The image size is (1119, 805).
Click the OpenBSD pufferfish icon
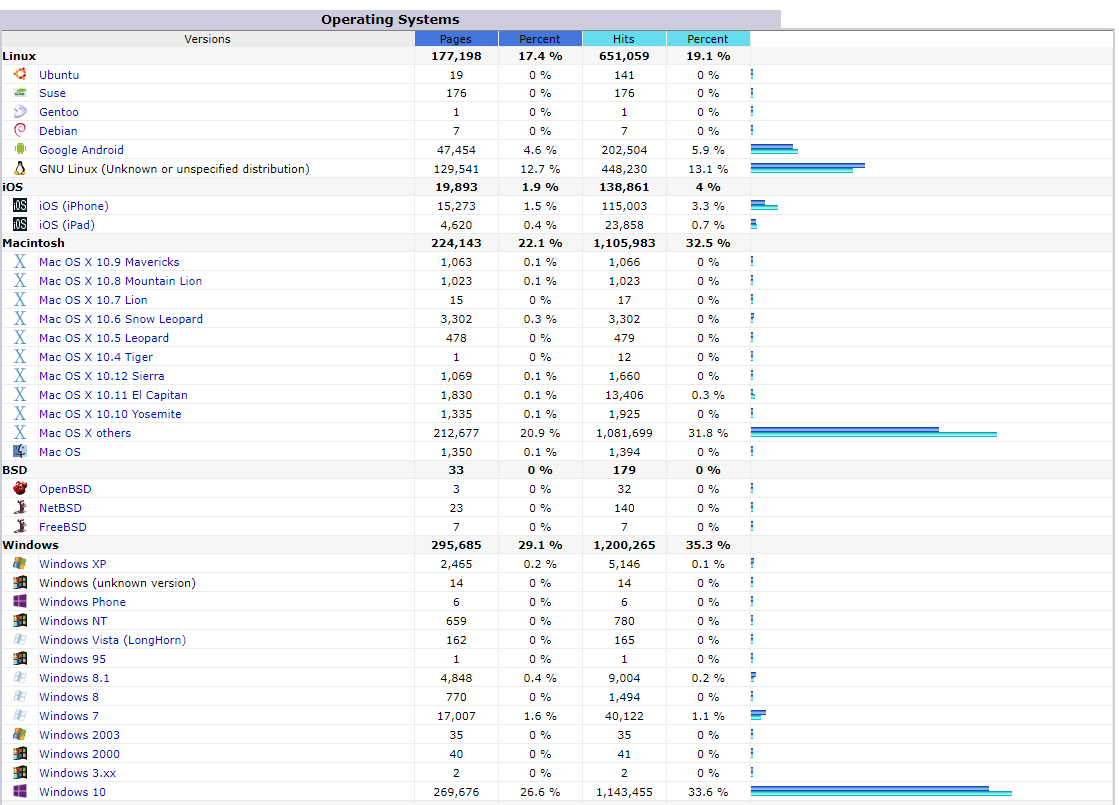pos(20,488)
